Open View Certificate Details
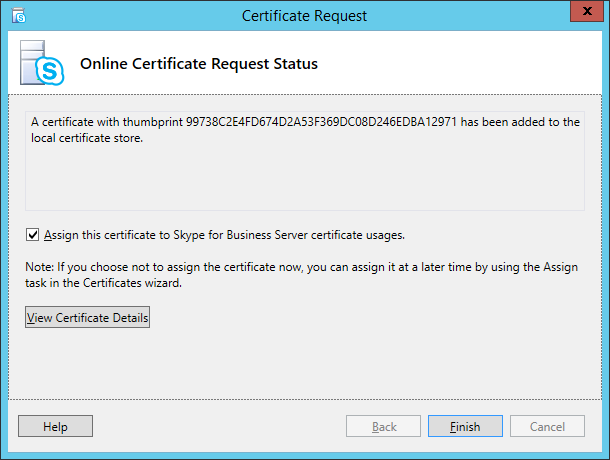Screen dimensions: 610x460 [x=88, y=317]
